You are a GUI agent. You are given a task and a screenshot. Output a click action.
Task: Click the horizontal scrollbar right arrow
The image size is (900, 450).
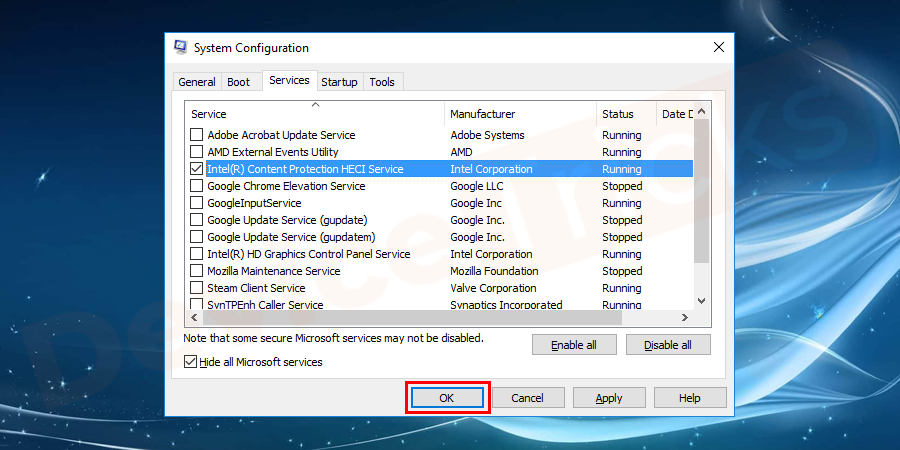click(x=685, y=317)
